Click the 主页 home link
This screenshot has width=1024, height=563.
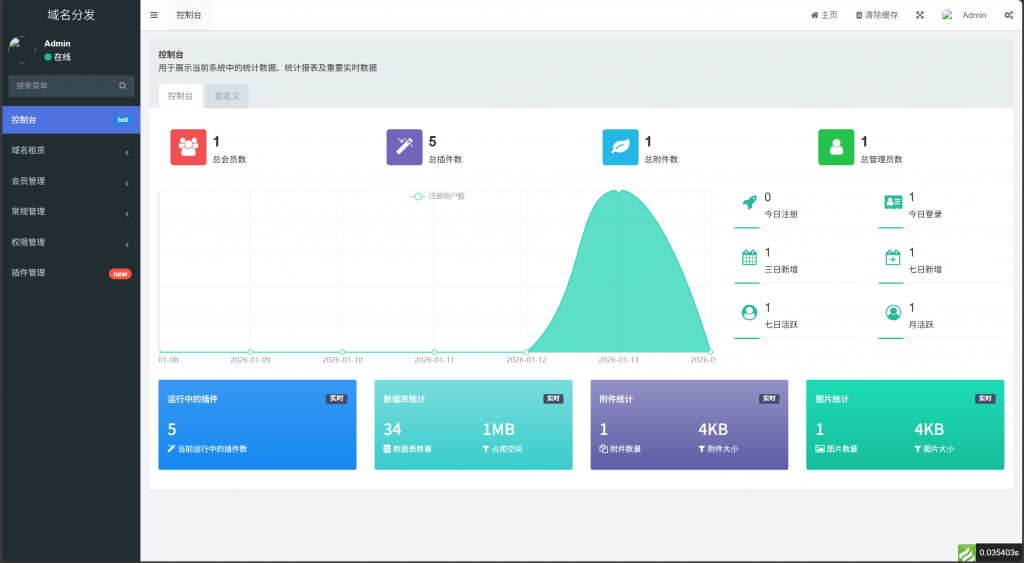(x=824, y=15)
